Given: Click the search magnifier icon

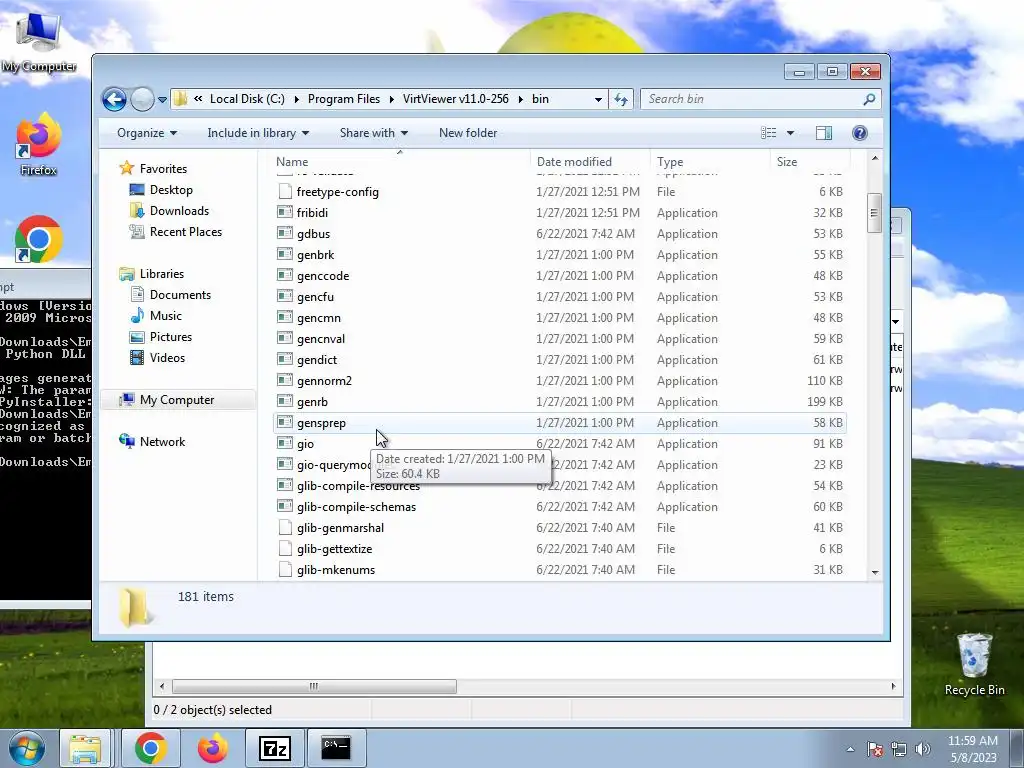Looking at the screenshot, I should coord(869,99).
